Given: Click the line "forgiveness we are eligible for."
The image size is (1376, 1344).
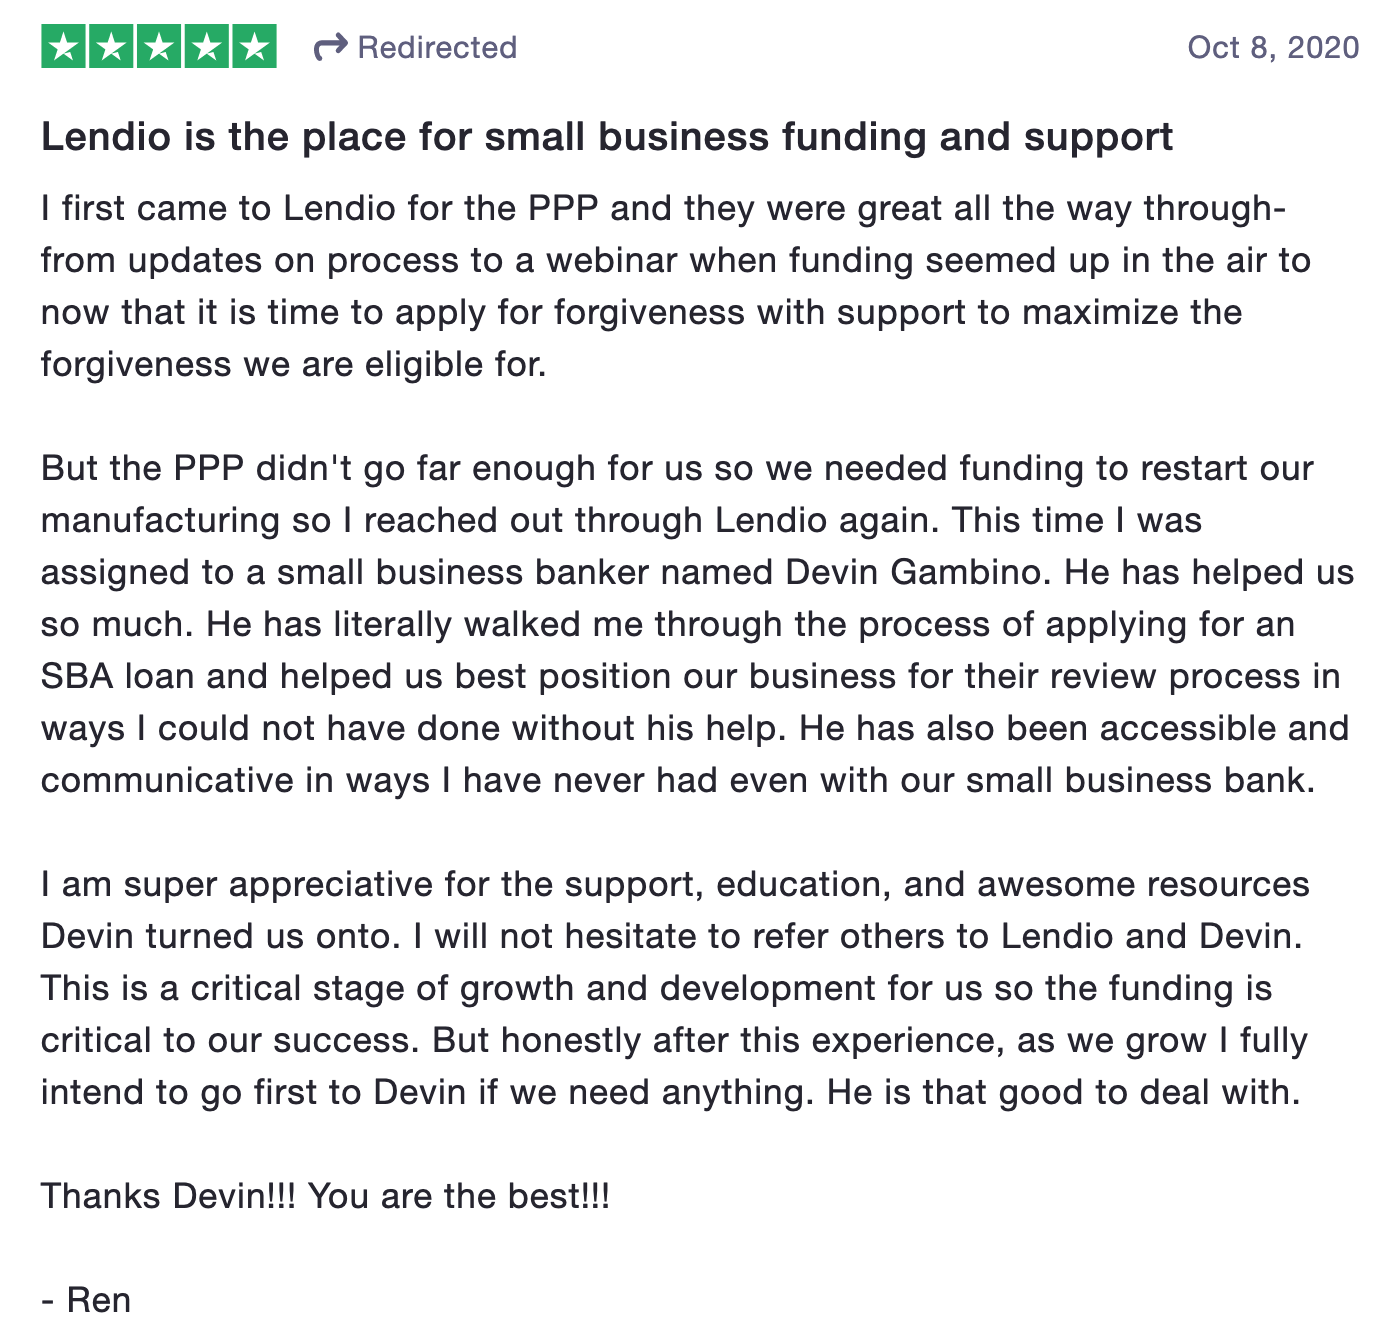Looking at the screenshot, I should (294, 364).
